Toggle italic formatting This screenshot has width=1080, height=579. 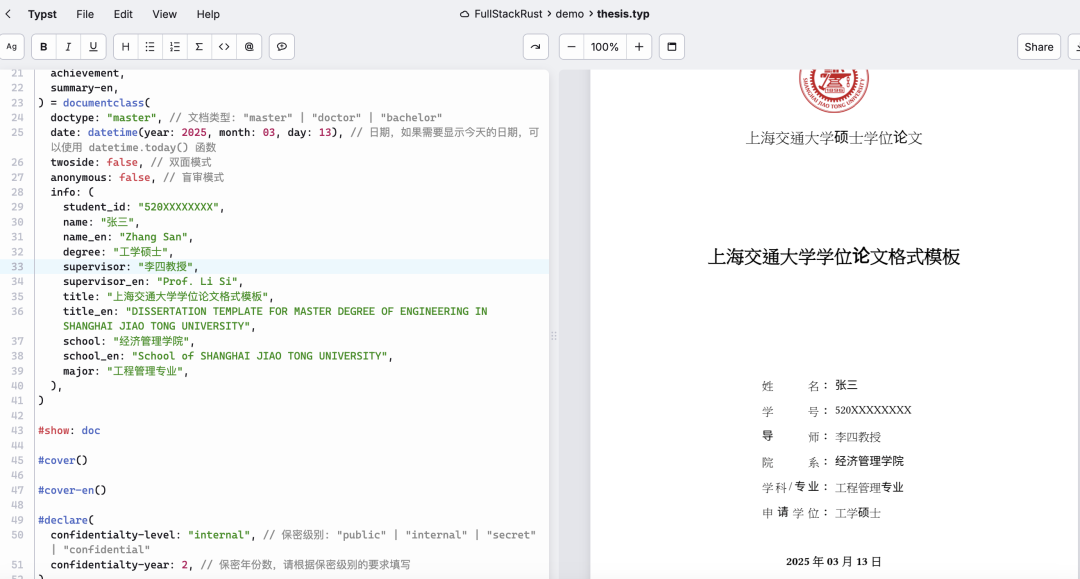(68, 47)
